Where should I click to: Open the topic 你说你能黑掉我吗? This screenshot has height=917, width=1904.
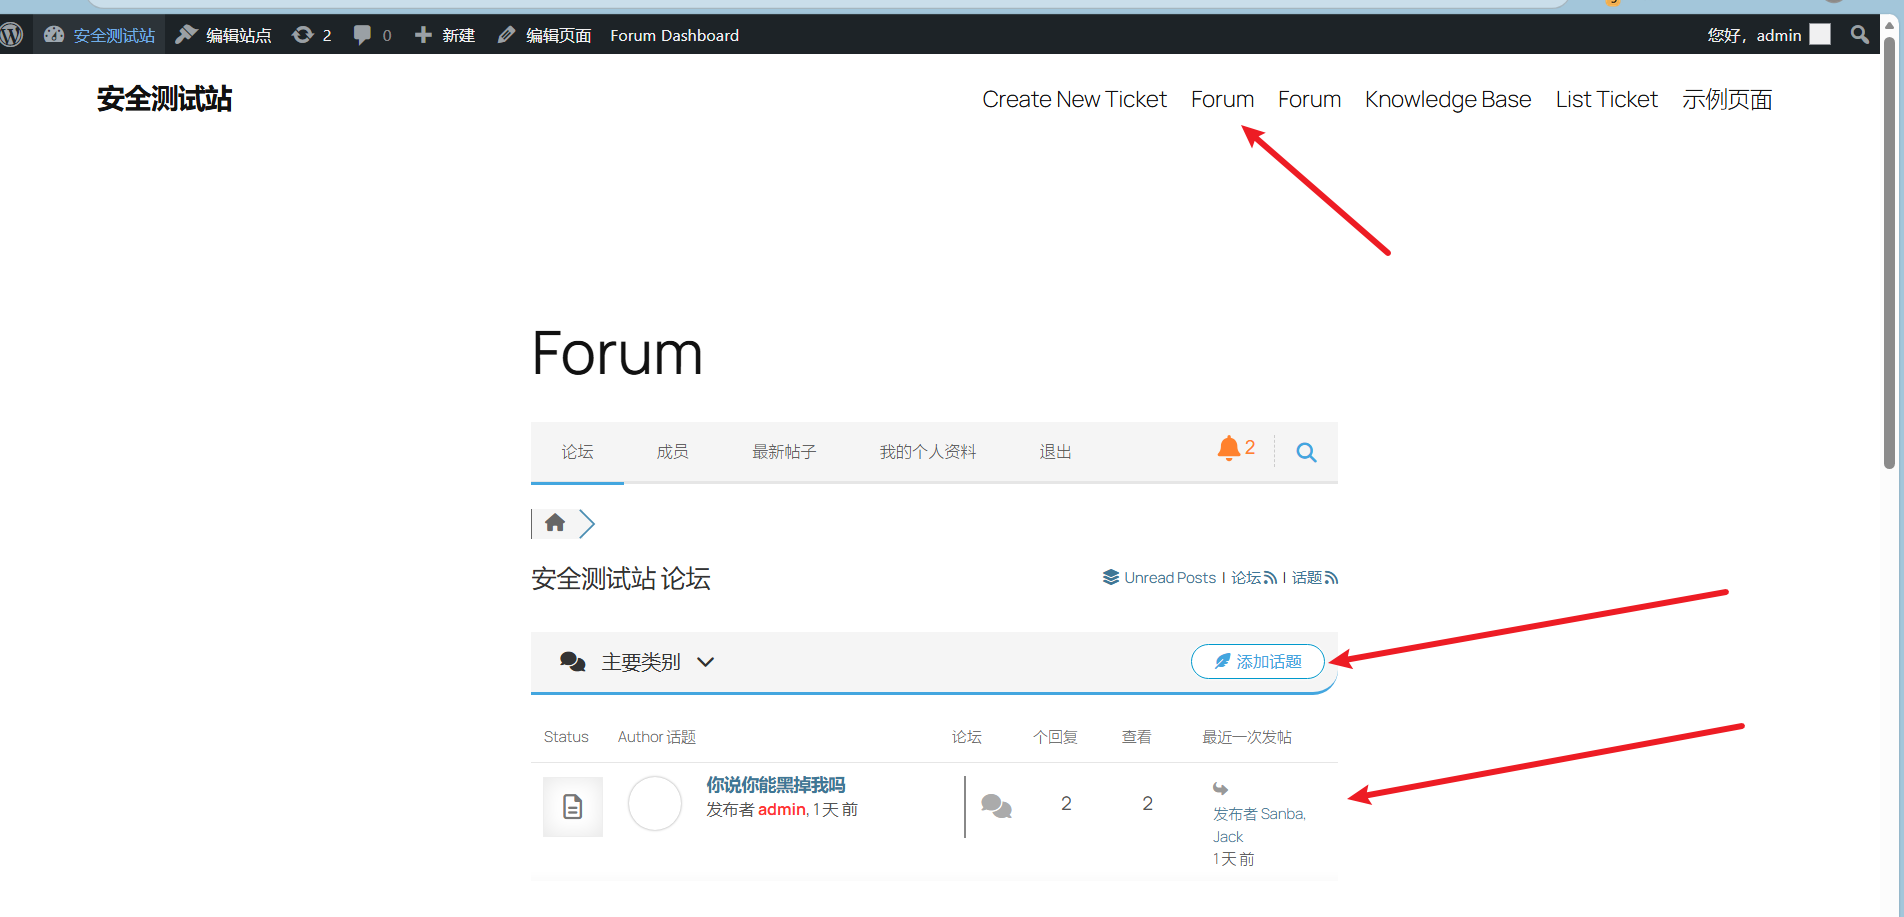(x=776, y=785)
